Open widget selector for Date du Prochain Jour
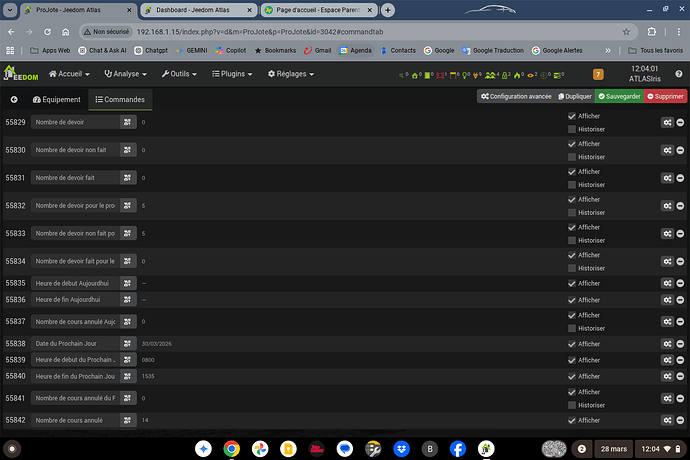This screenshot has height=460, width=690. (x=128, y=344)
